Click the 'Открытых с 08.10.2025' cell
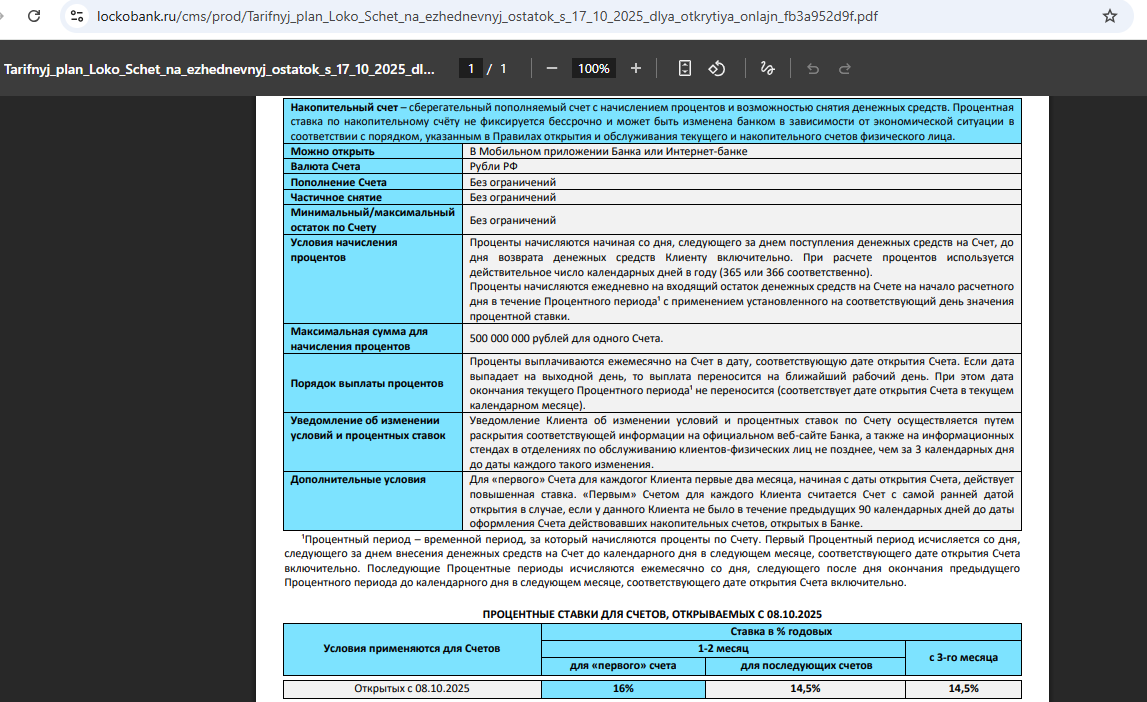The height and width of the screenshot is (702, 1147). pyautogui.click(x=412, y=689)
